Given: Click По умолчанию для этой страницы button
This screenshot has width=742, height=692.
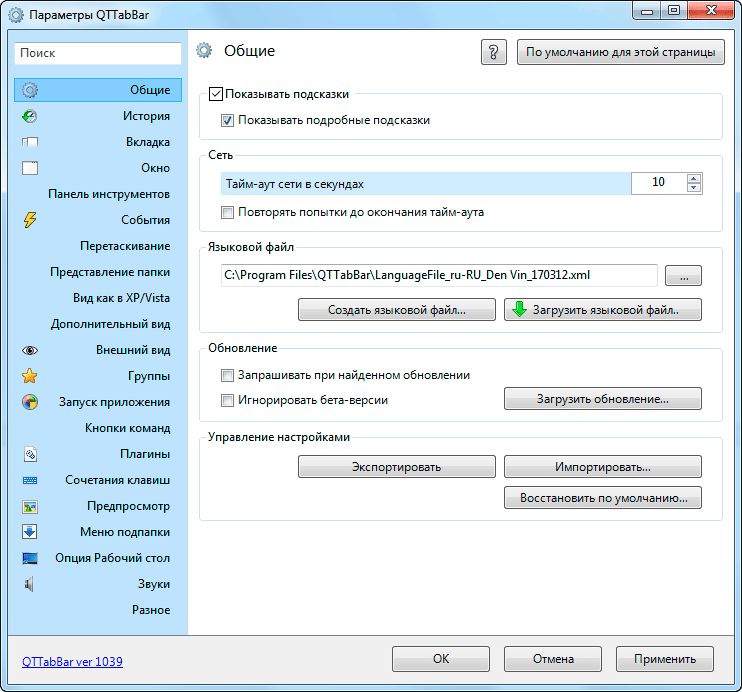Looking at the screenshot, I should point(620,52).
